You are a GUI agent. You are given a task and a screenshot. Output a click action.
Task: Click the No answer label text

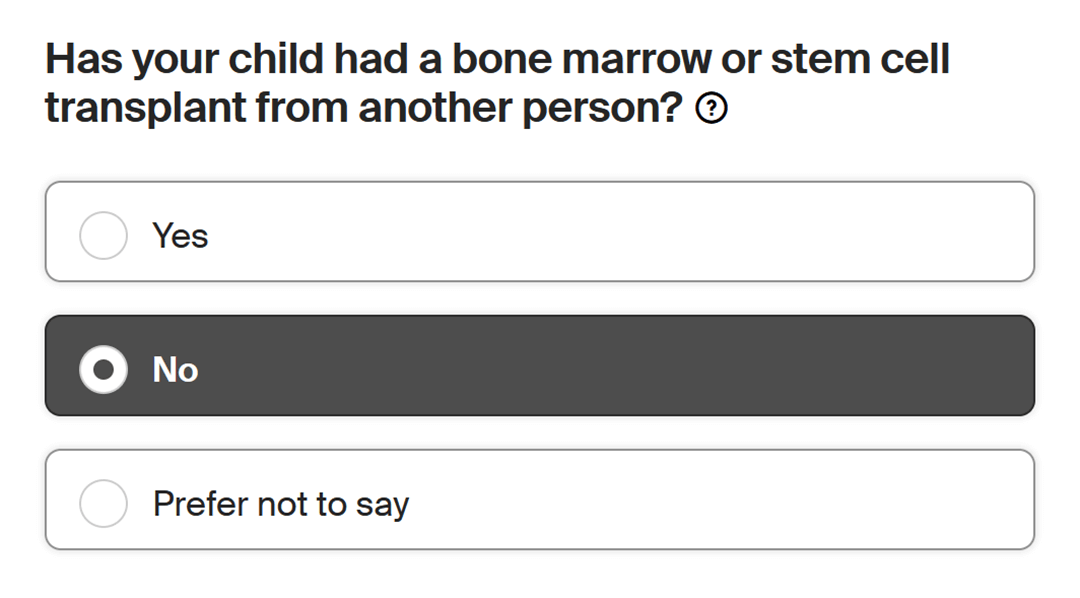point(175,370)
